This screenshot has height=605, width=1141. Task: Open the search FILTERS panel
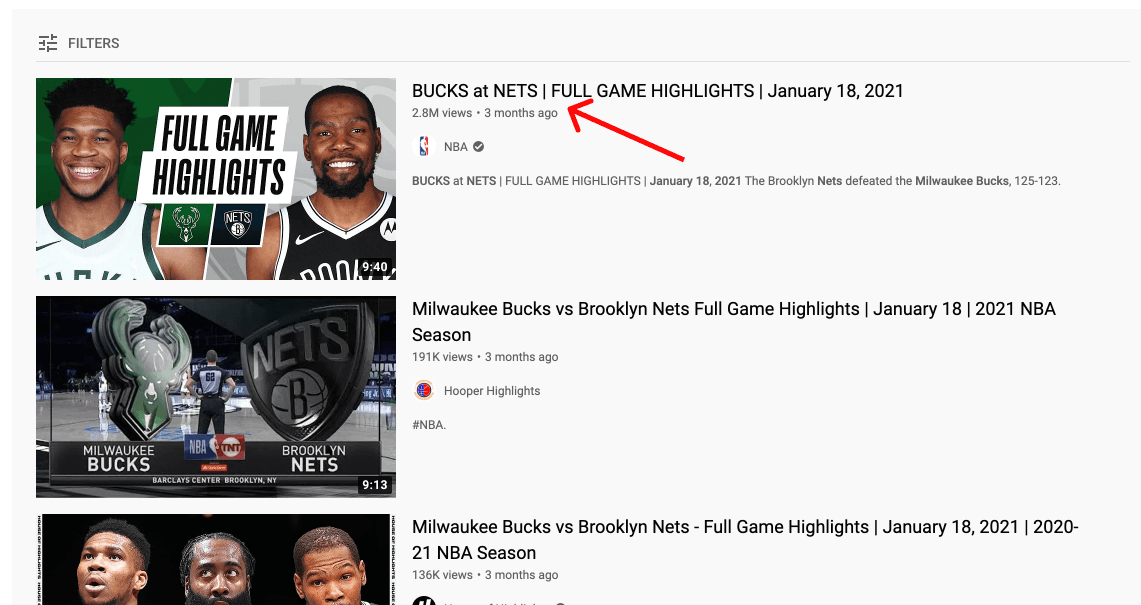(79, 43)
